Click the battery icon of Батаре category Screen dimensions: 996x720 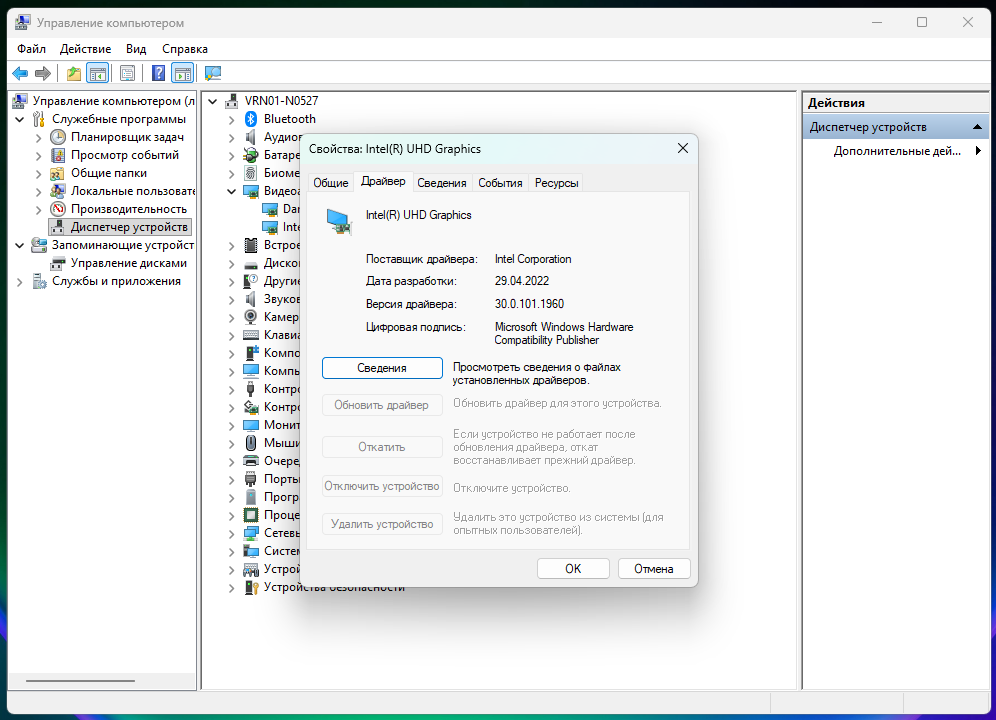point(251,155)
